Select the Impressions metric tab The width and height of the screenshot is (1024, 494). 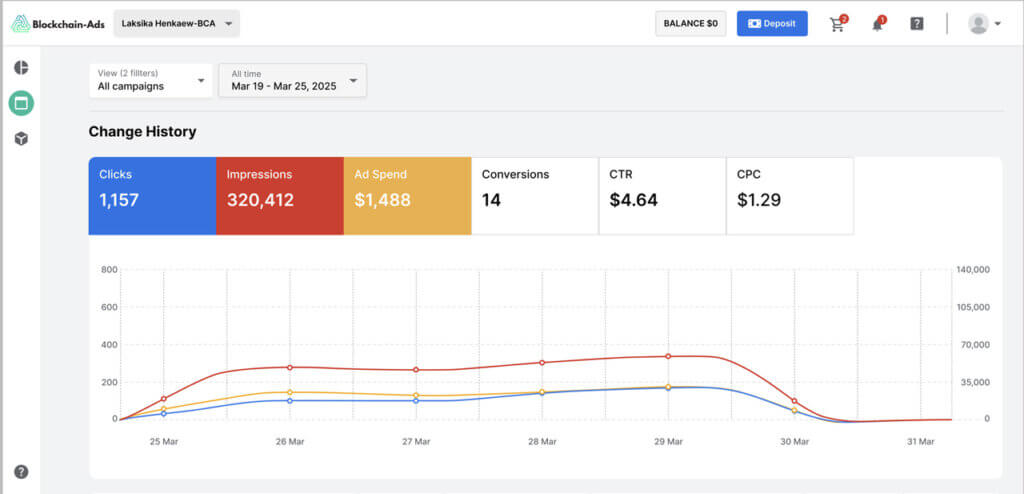pyautogui.click(x=280, y=195)
